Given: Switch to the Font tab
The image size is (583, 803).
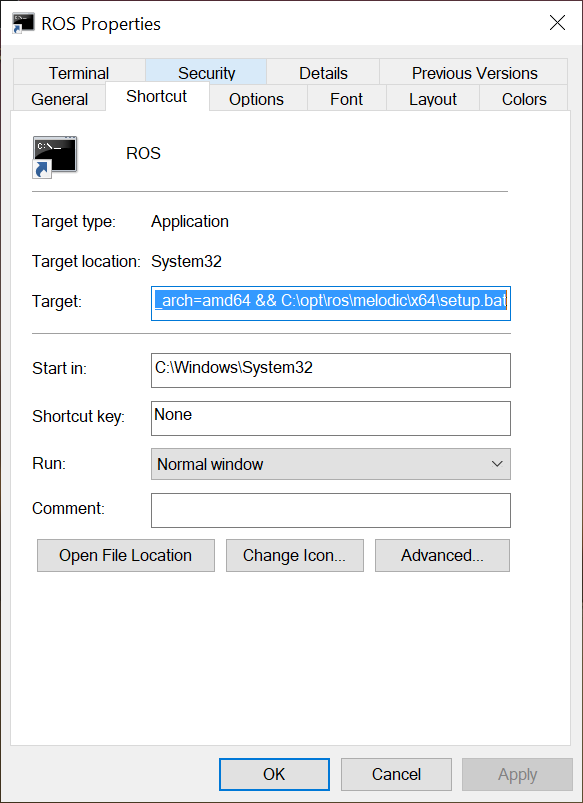Looking at the screenshot, I should coord(346,98).
